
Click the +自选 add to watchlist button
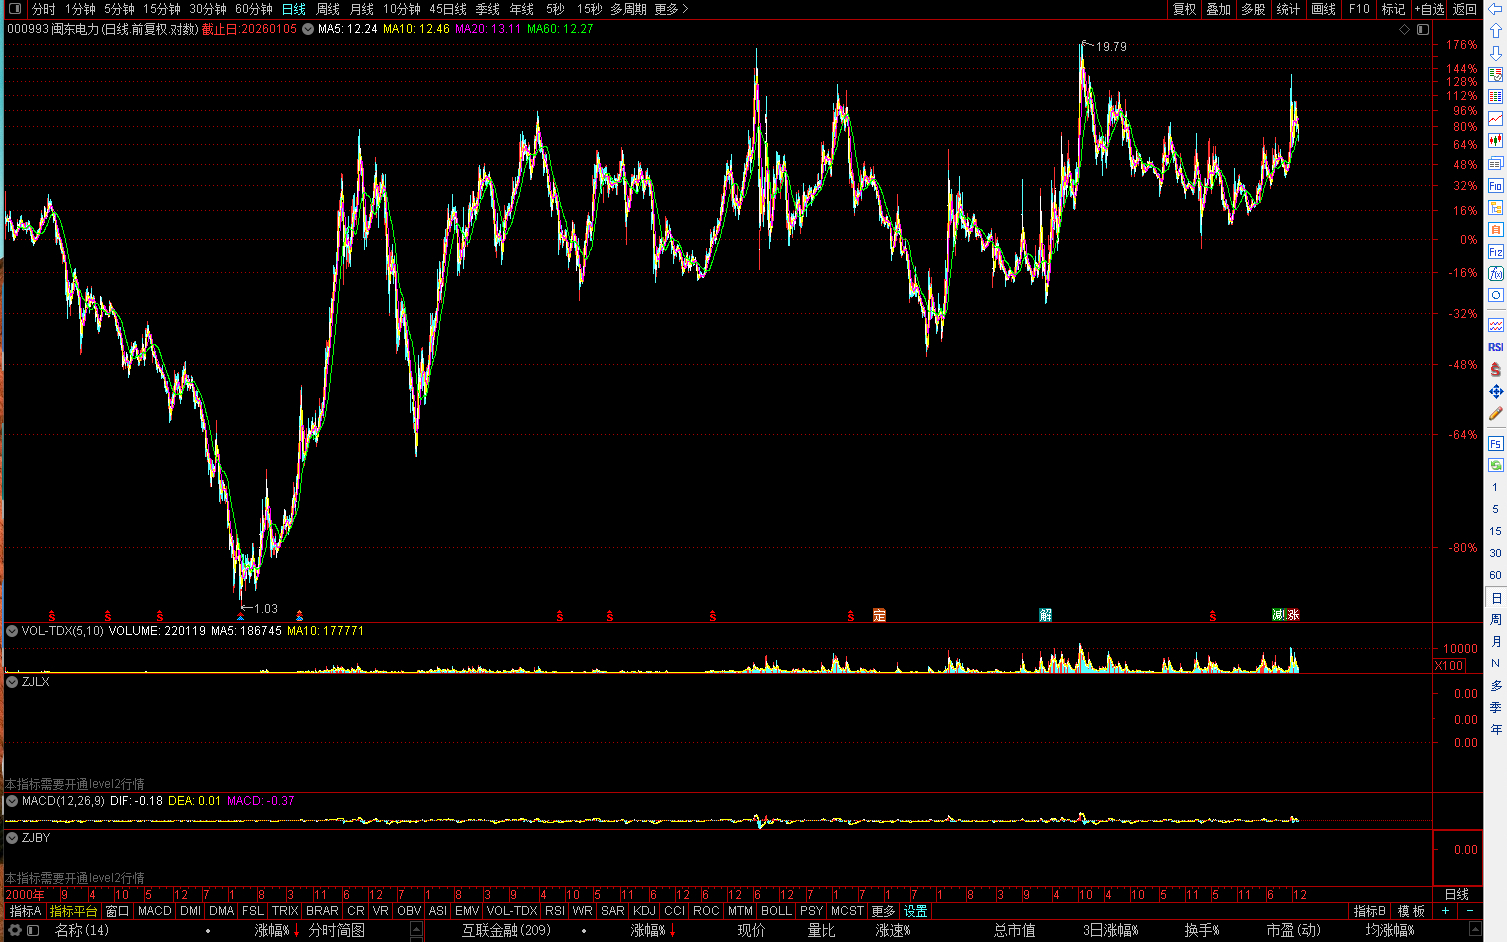point(1429,9)
